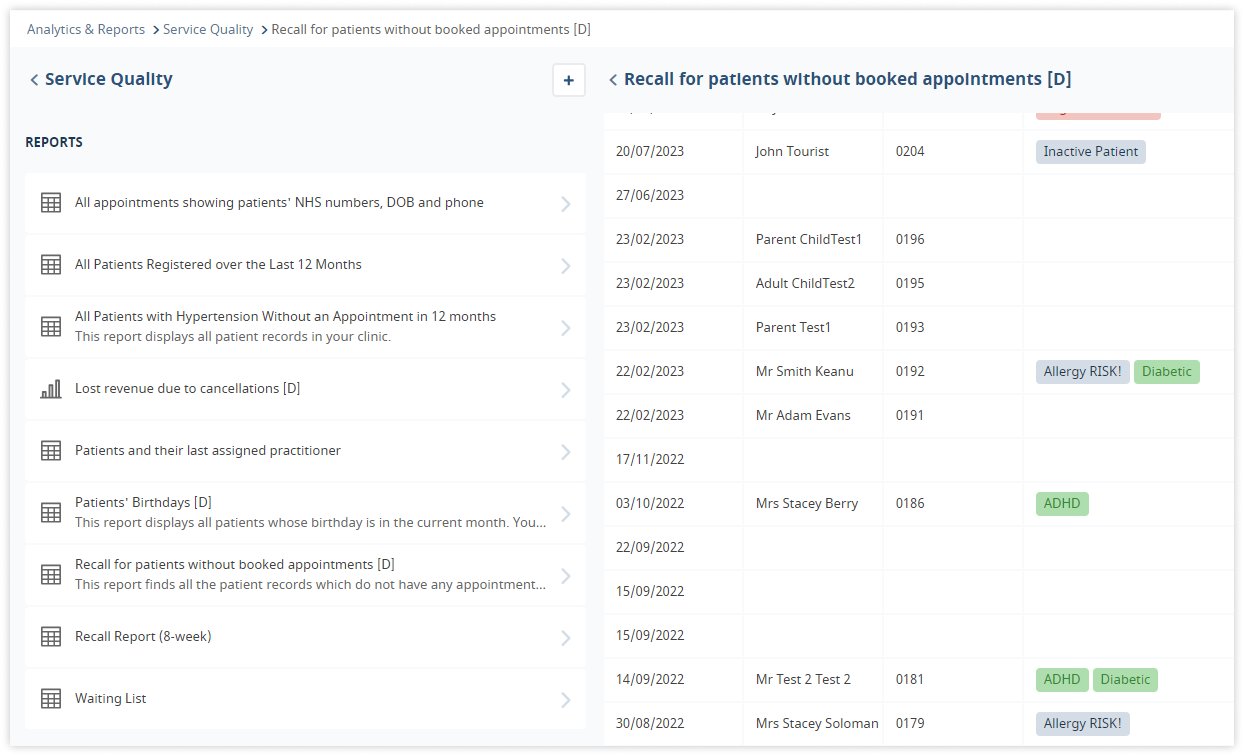Viewport: 1244px width, 756px height.
Task: Click the grid icon beside "Recall Report (8-week)"
Action: (x=51, y=636)
